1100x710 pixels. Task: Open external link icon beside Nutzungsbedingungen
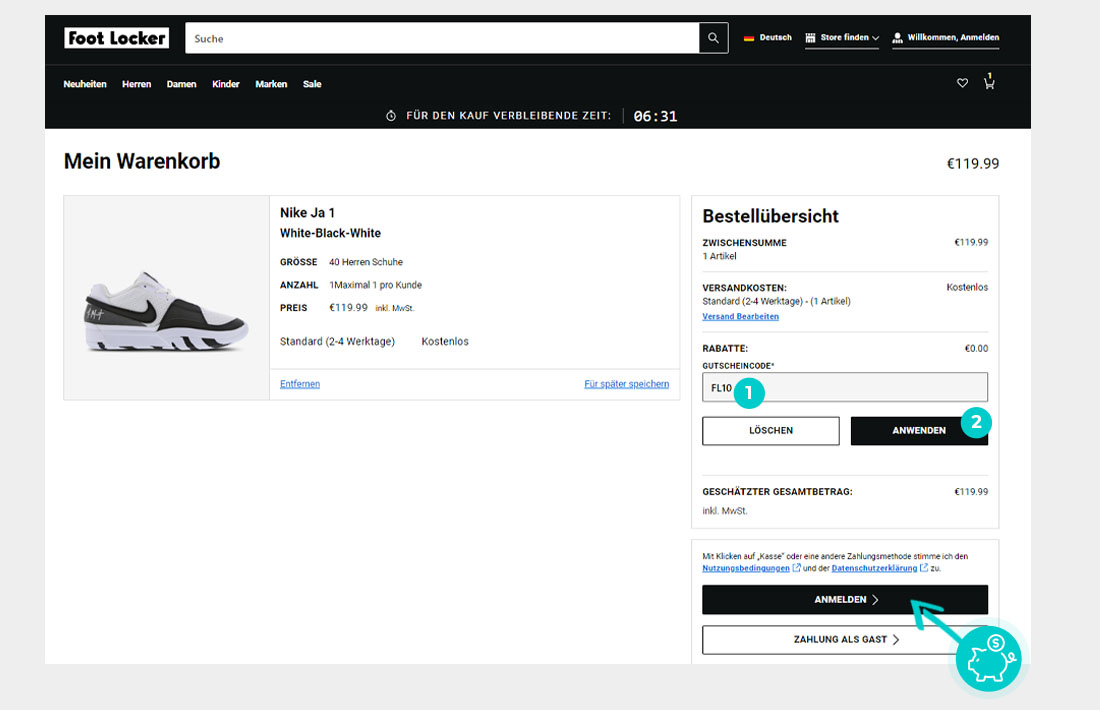(x=796, y=568)
